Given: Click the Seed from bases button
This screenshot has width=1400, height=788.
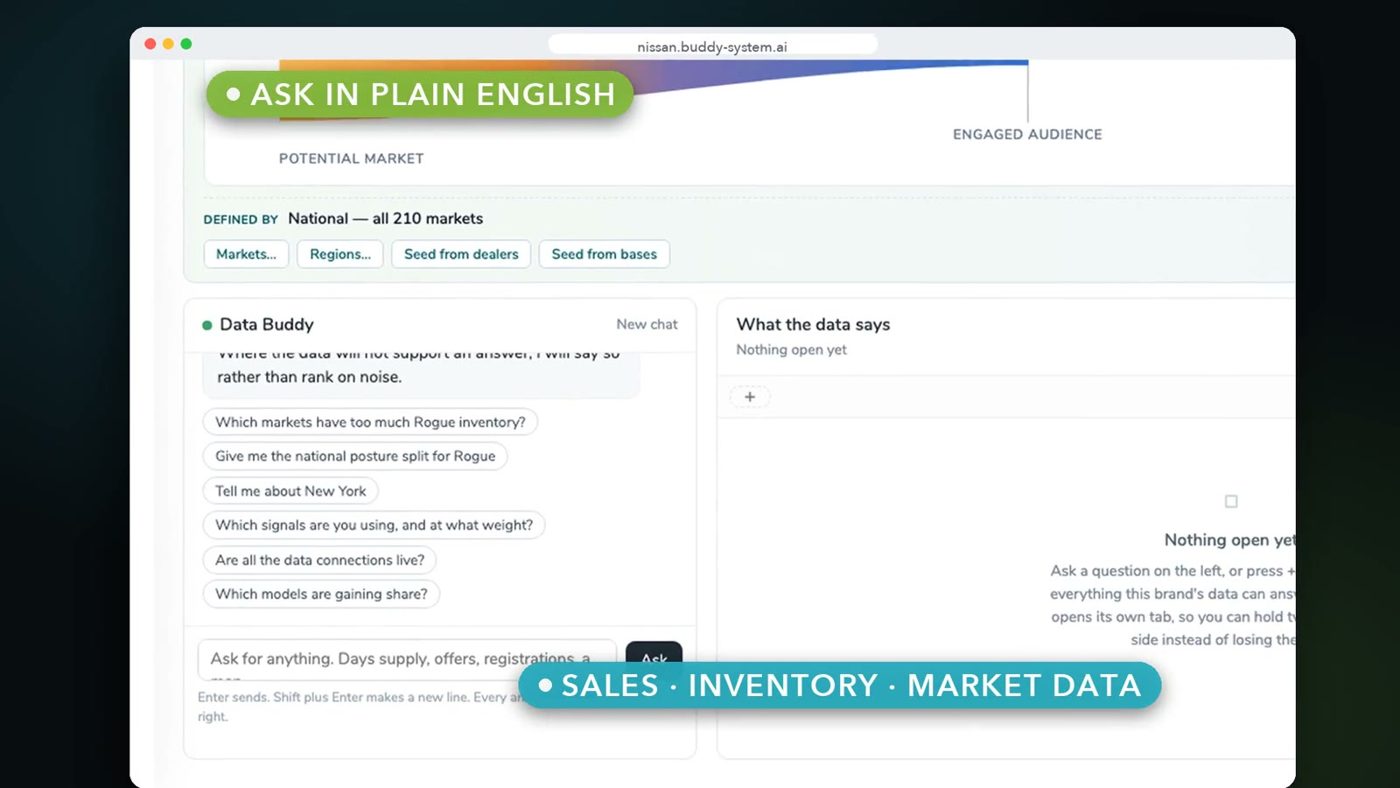Looking at the screenshot, I should (604, 254).
